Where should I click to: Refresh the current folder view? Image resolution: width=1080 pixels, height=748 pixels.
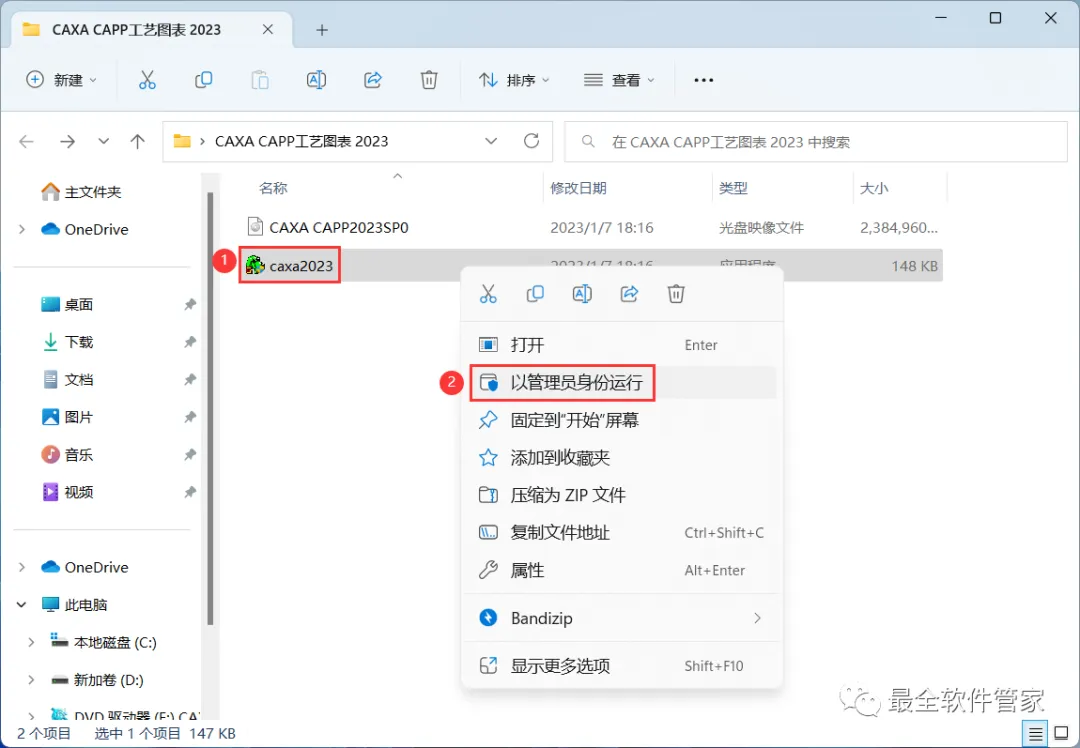point(531,141)
